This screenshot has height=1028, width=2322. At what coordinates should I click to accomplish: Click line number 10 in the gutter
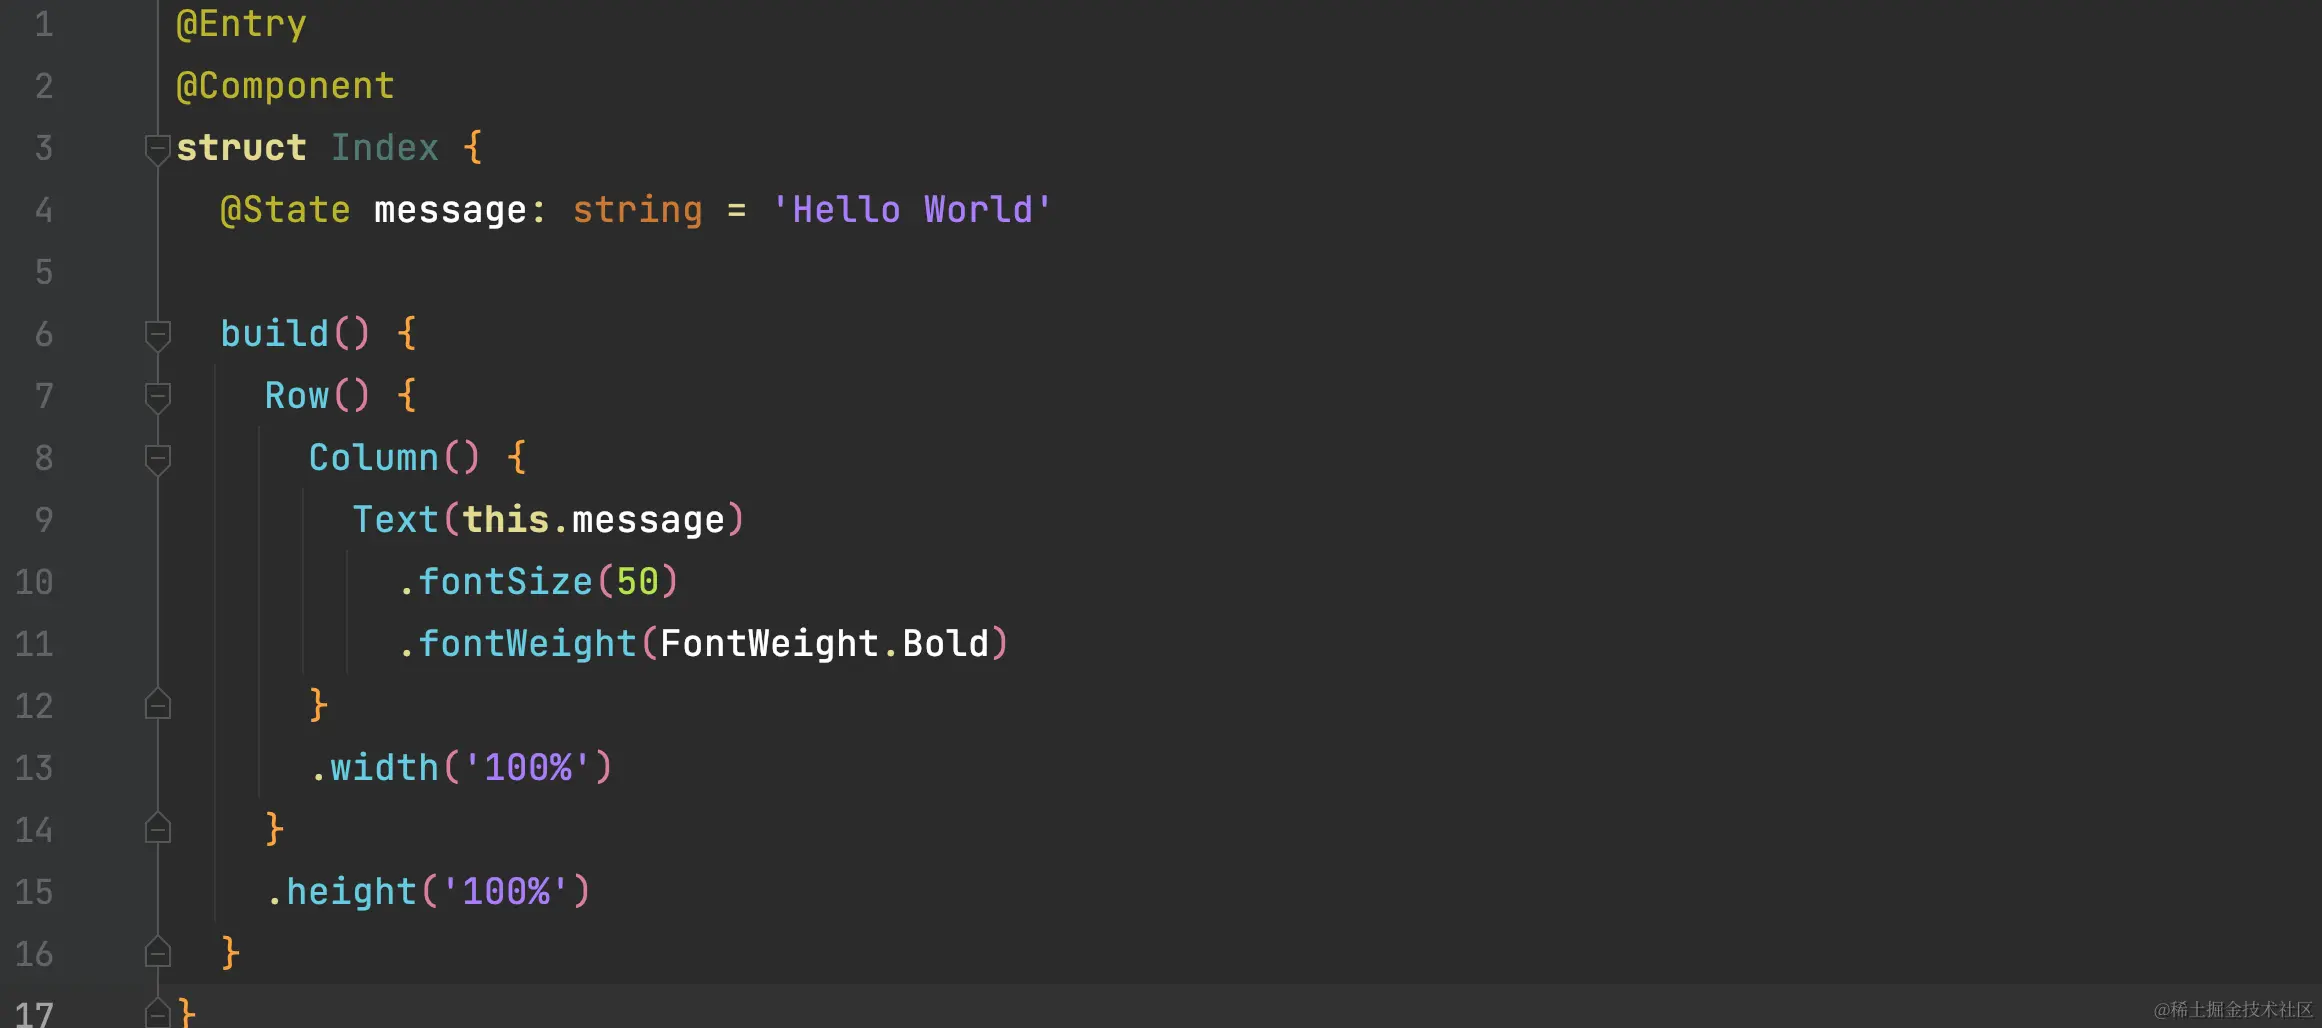(x=34, y=582)
